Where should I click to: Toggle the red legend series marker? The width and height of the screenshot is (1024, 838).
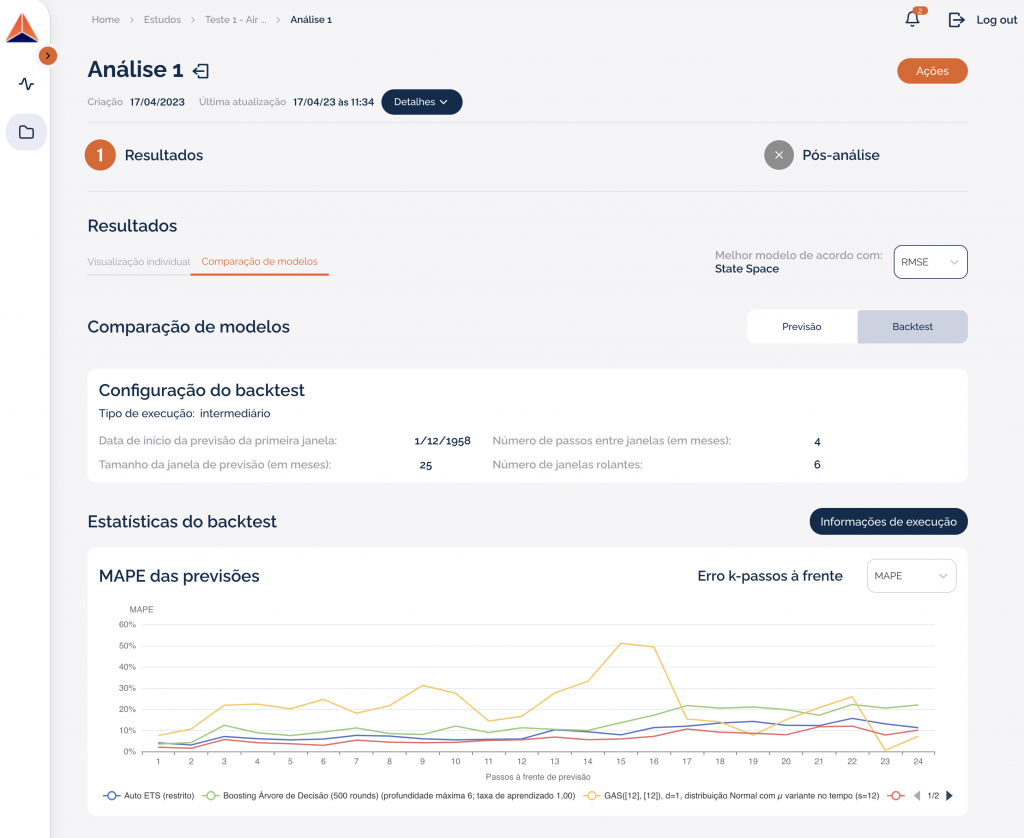[896, 796]
